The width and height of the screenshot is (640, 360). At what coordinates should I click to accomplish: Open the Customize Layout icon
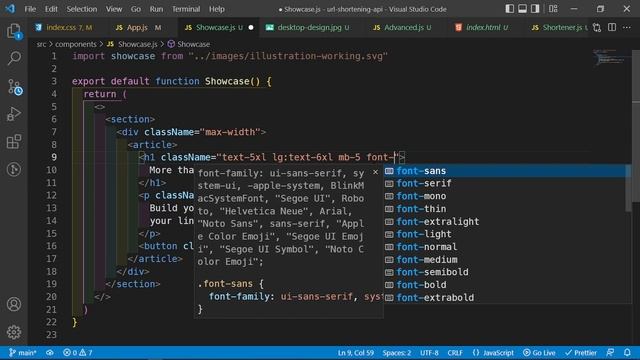tap(553, 9)
